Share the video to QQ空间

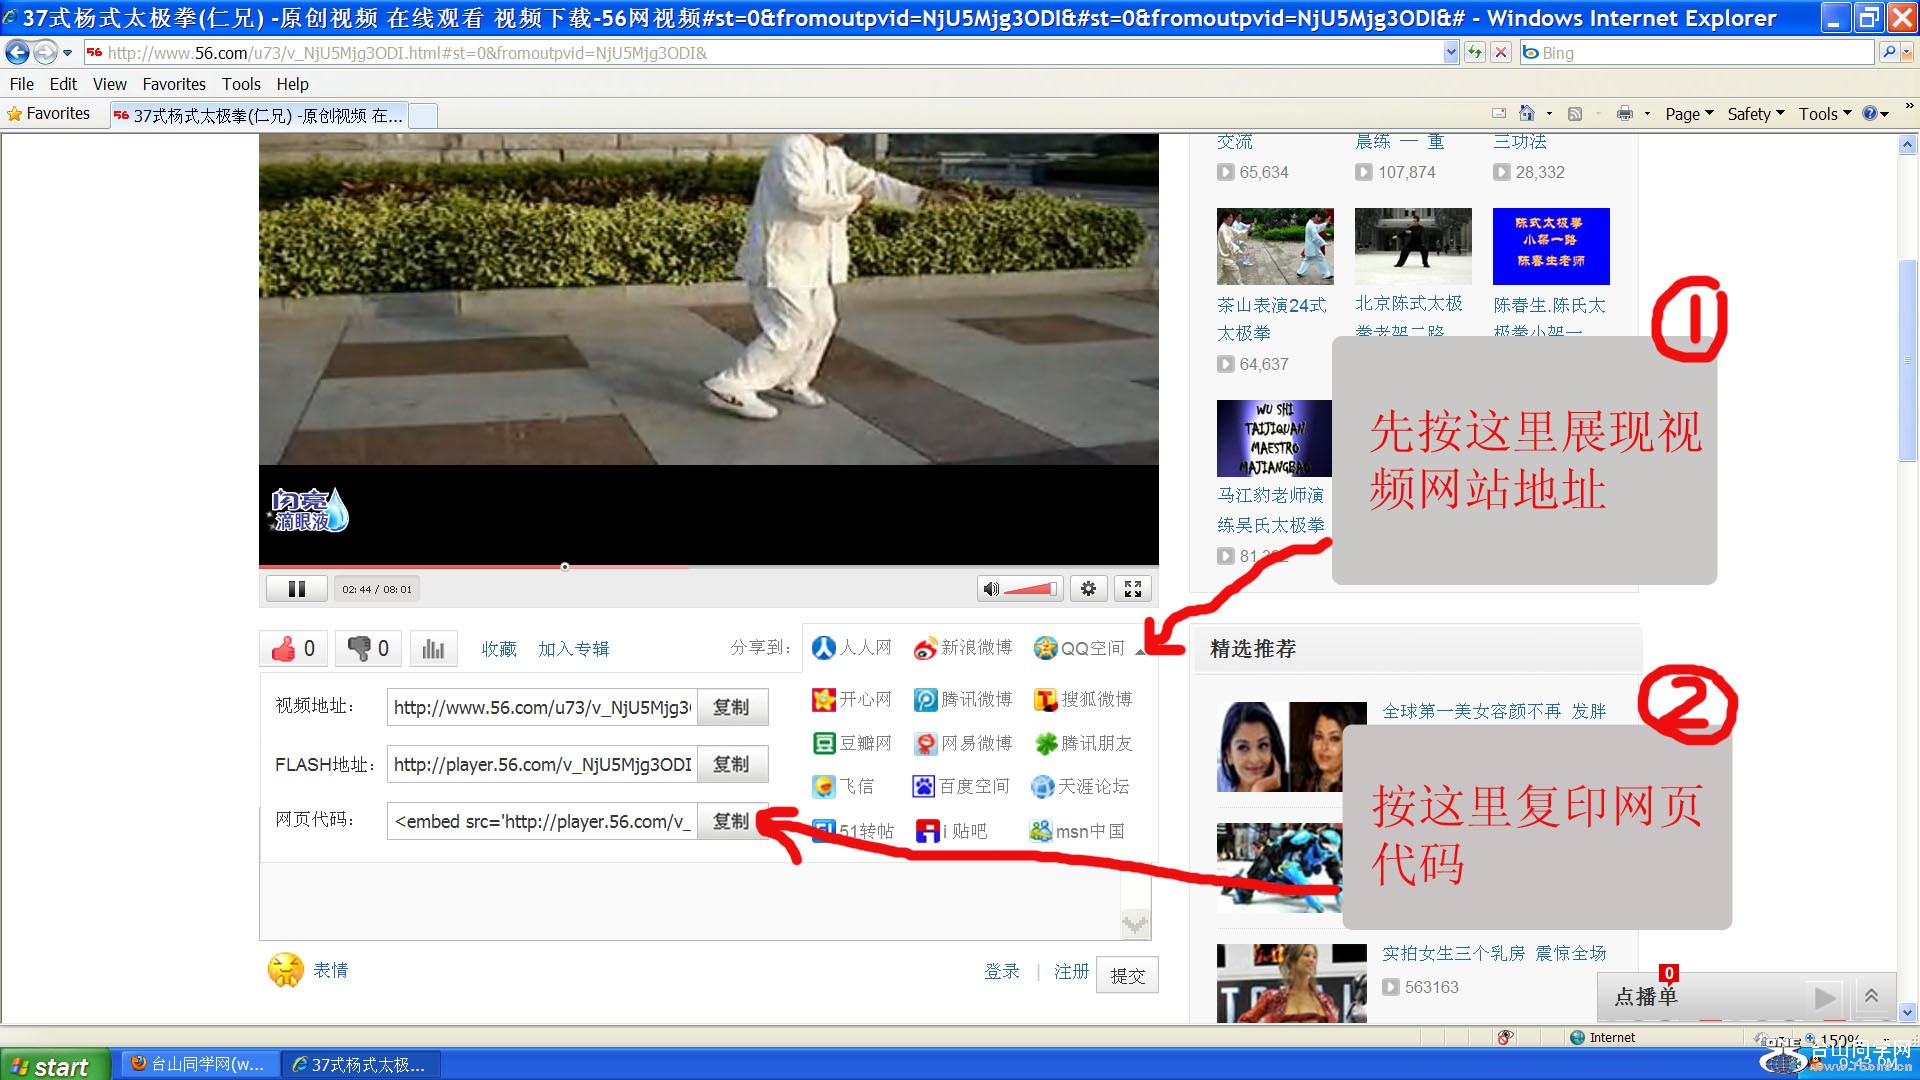(1079, 648)
